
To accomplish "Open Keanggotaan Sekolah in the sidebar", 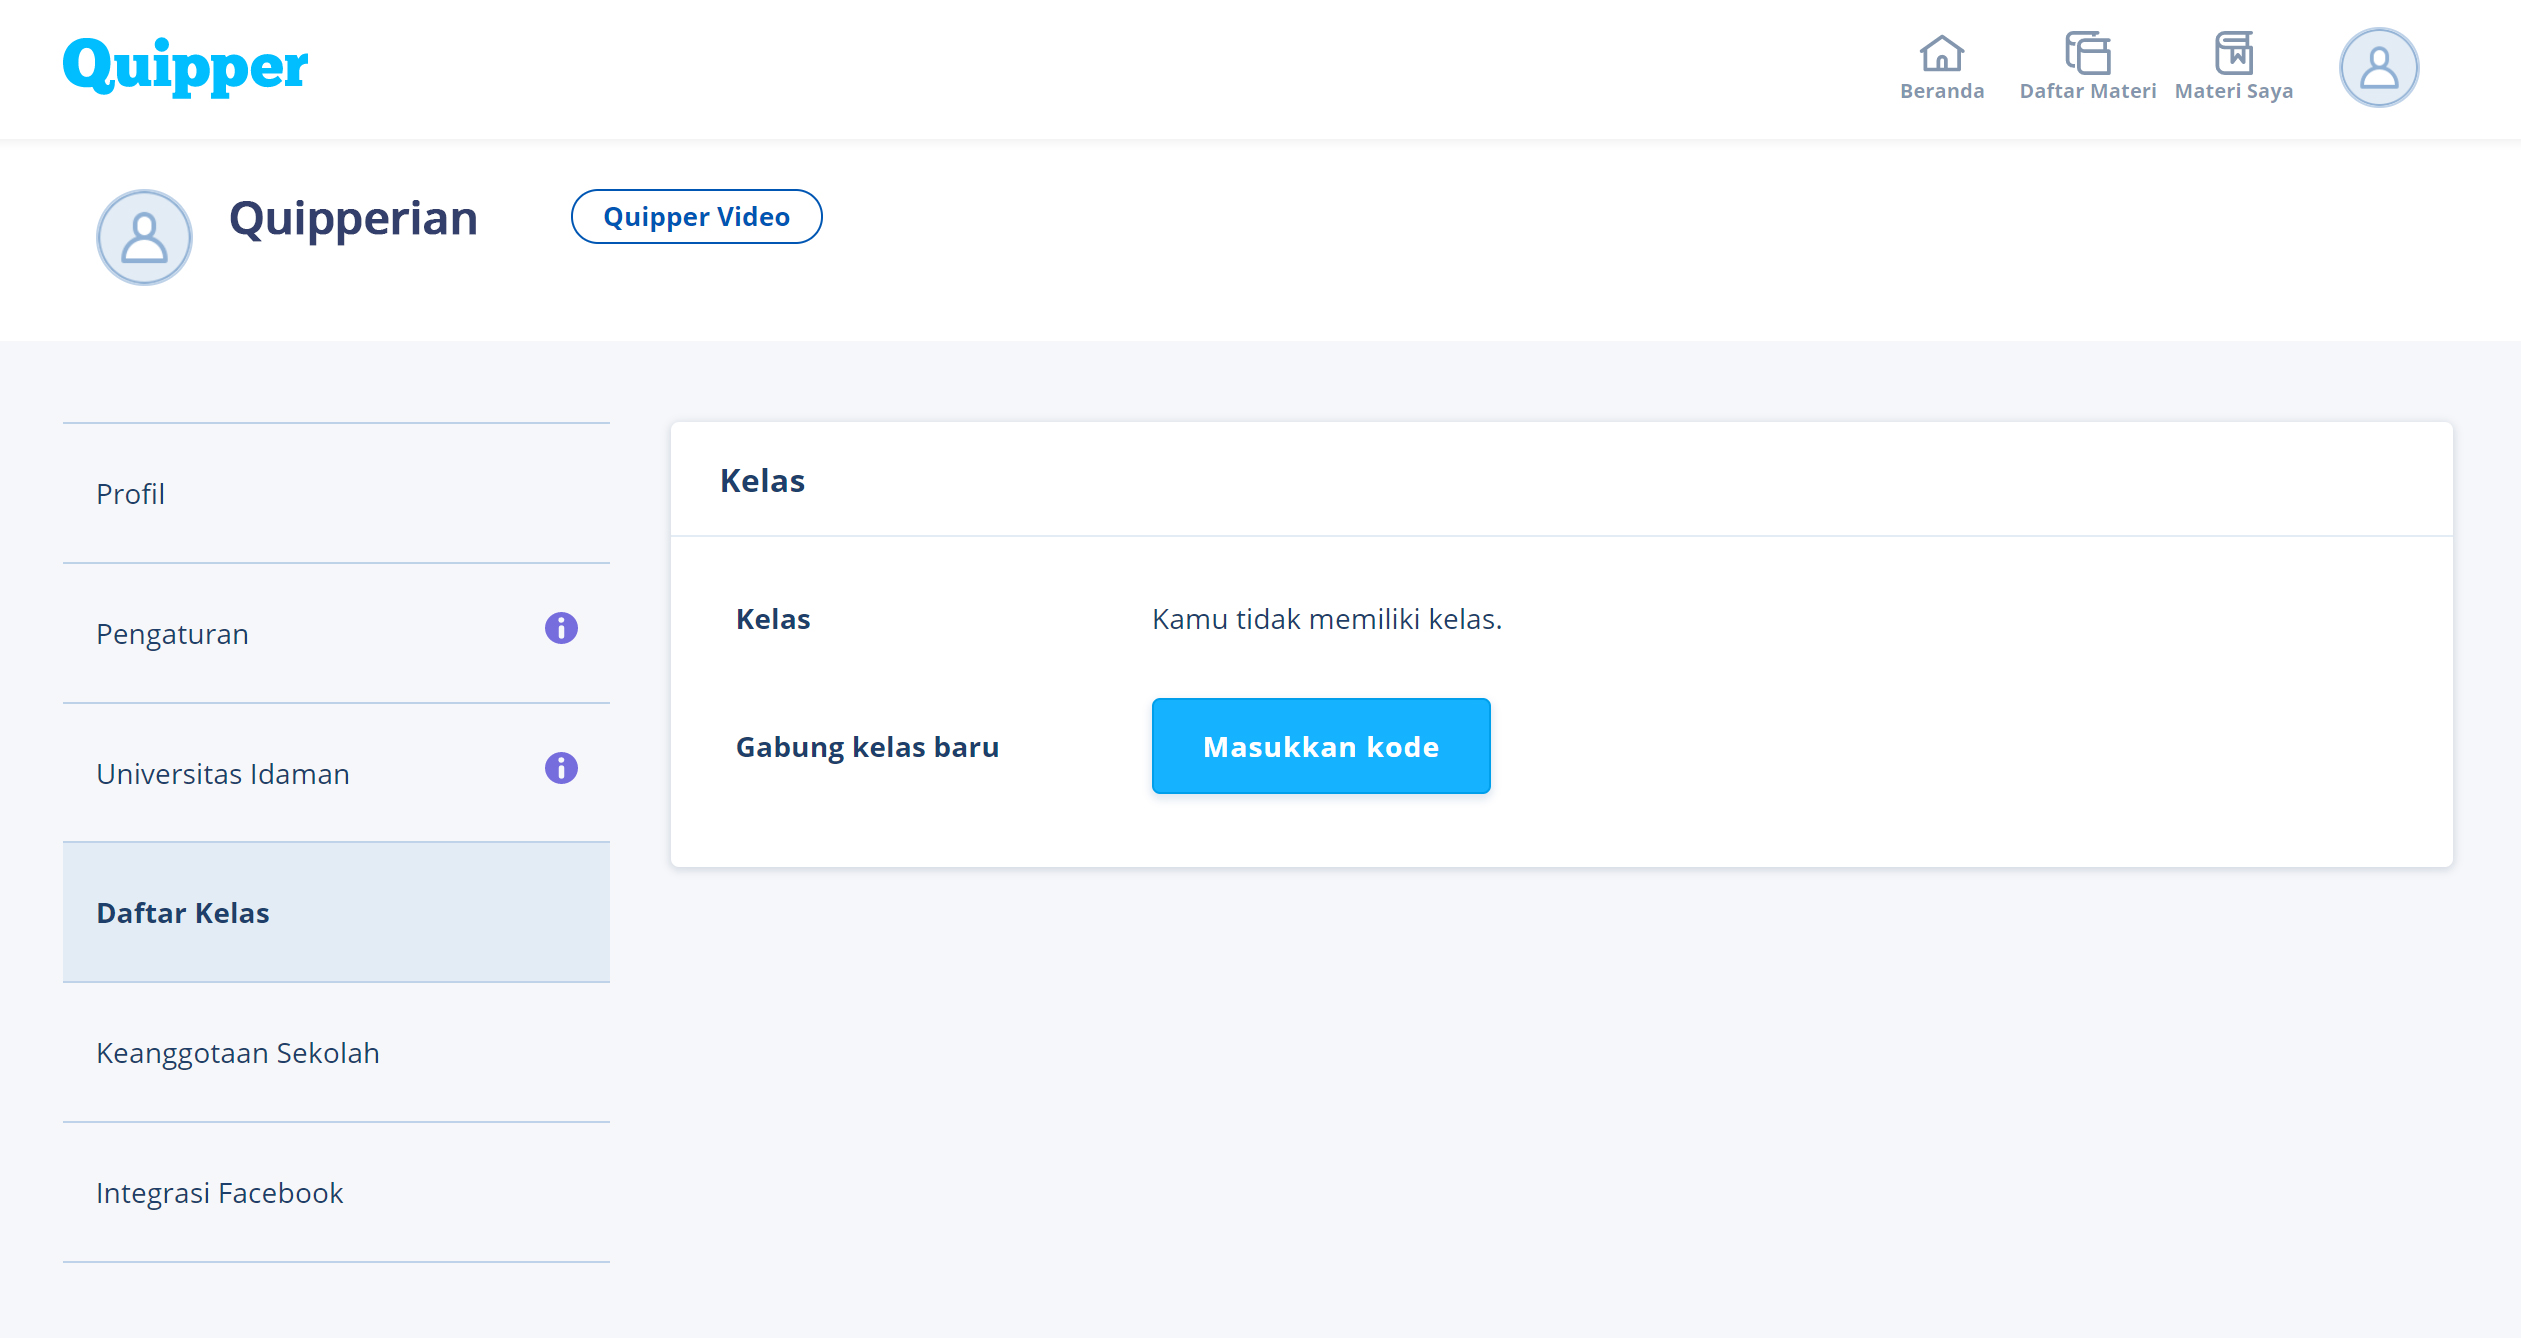I will coord(336,1052).
